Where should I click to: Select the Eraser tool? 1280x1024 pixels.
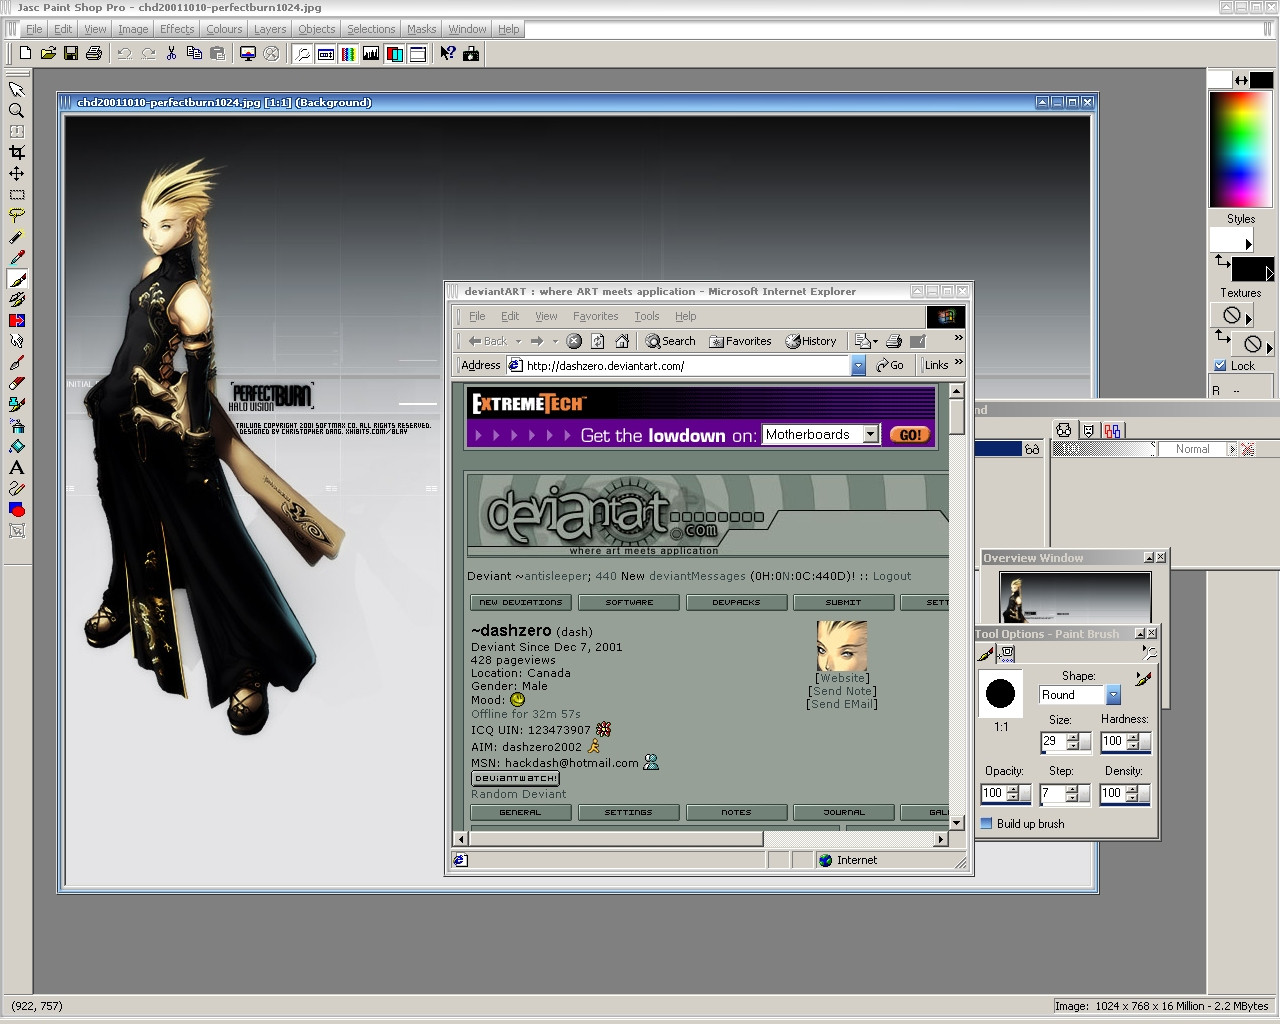click(17, 383)
